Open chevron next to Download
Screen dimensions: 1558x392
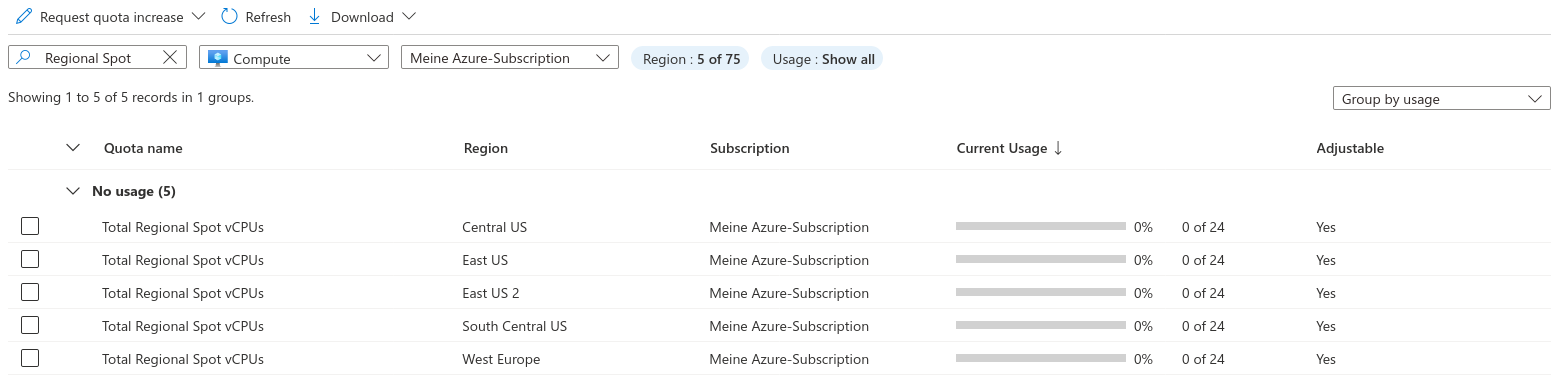tap(408, 17)
